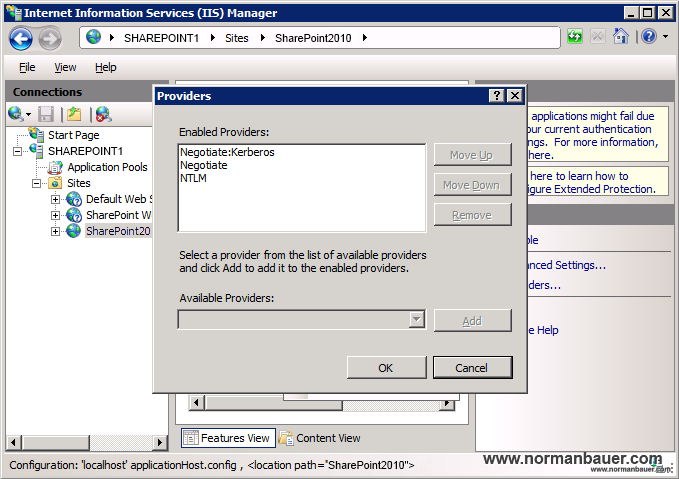Click Save icon in Connections toolbar
The image size is (679, 479).
(x=46, y=114)
